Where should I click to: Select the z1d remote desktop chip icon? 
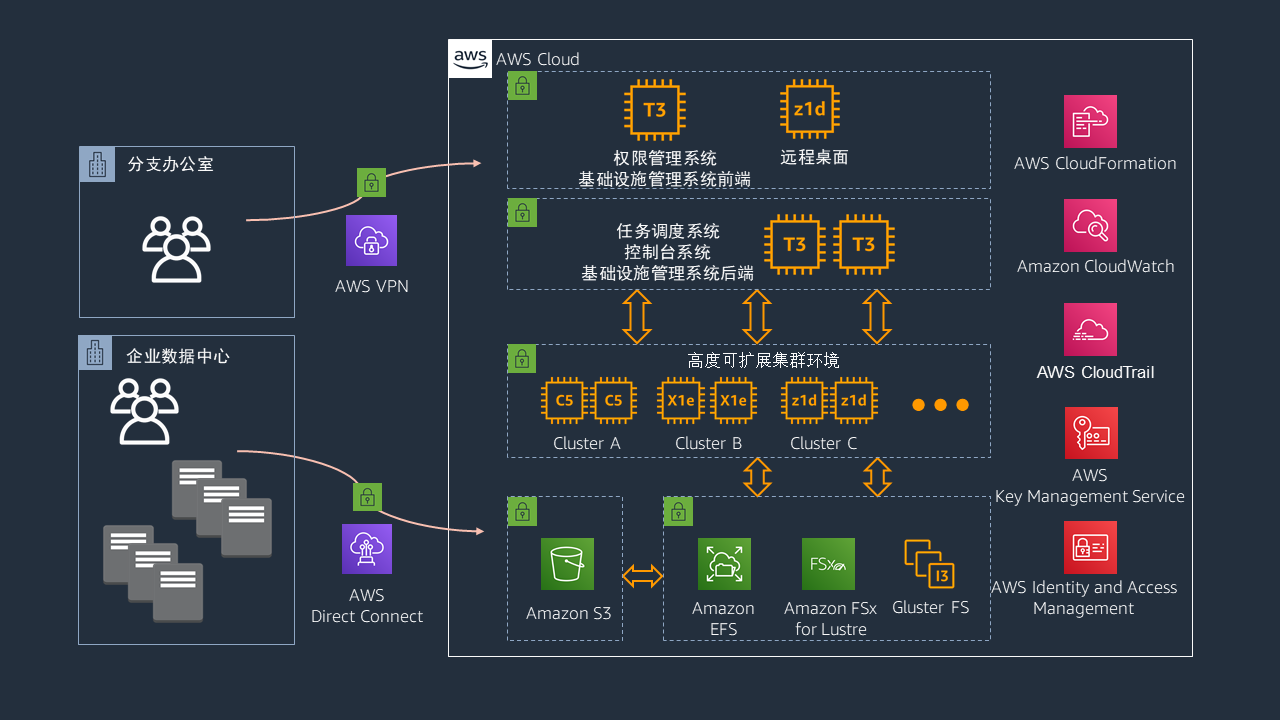pyautogui.click(x=808, y=110)
